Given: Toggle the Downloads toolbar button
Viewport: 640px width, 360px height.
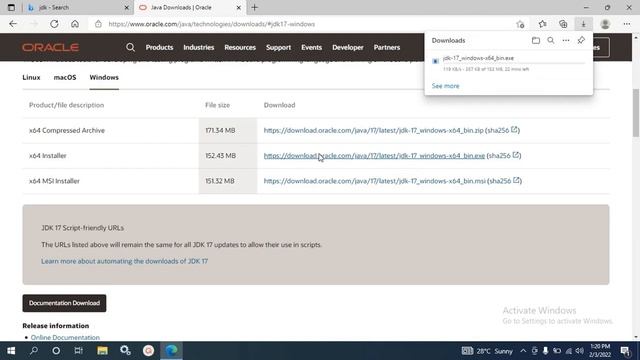Looking at the screenshot, I should (x=583, y=24).
